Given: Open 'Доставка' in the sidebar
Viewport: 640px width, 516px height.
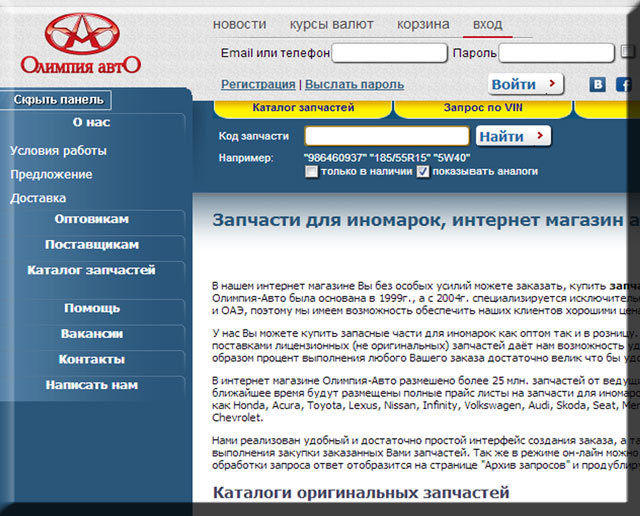Looking at the screenshot, I should [x=38, y=198].
